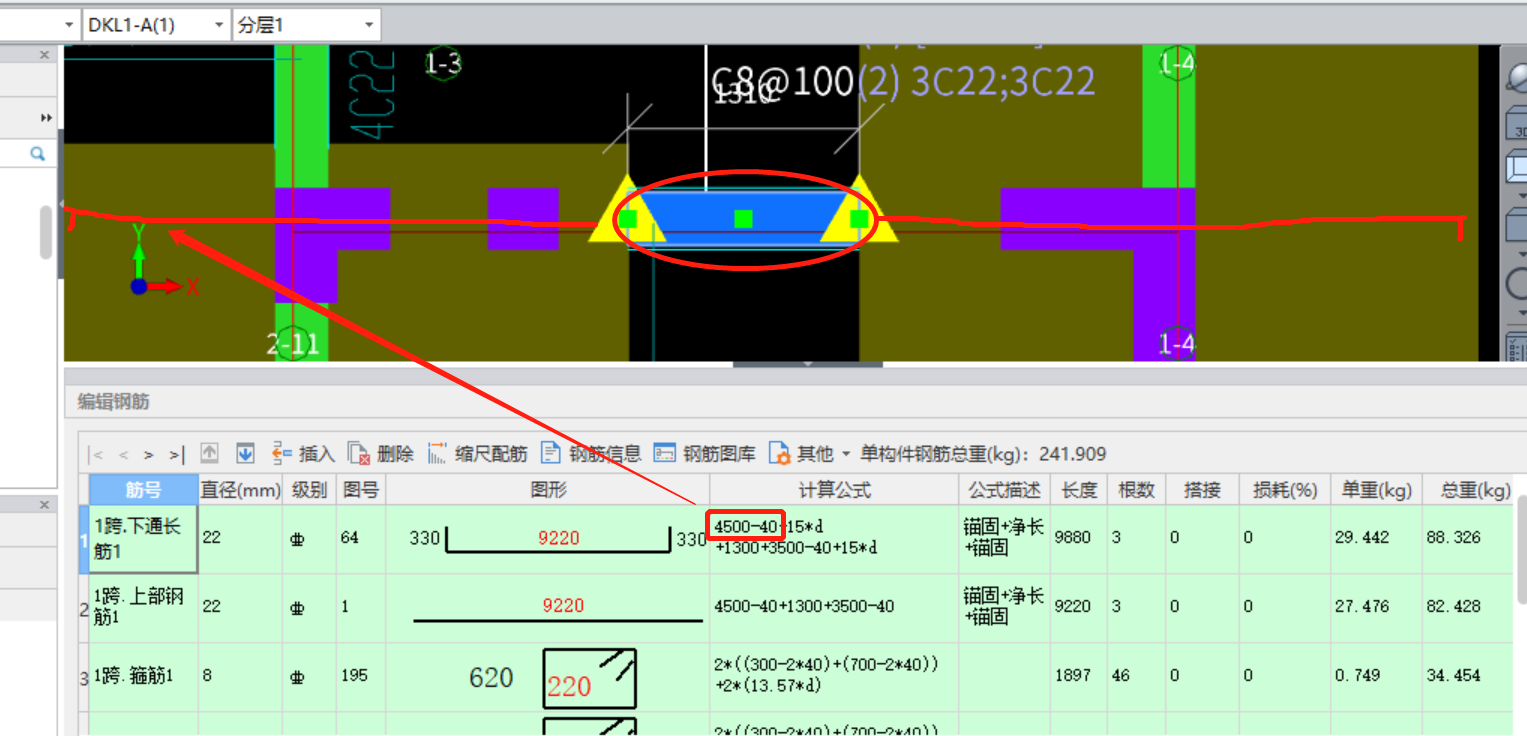Click the left panel vertical scrollbar
The width and height of the screenshot is (1527, 736).
45,233
